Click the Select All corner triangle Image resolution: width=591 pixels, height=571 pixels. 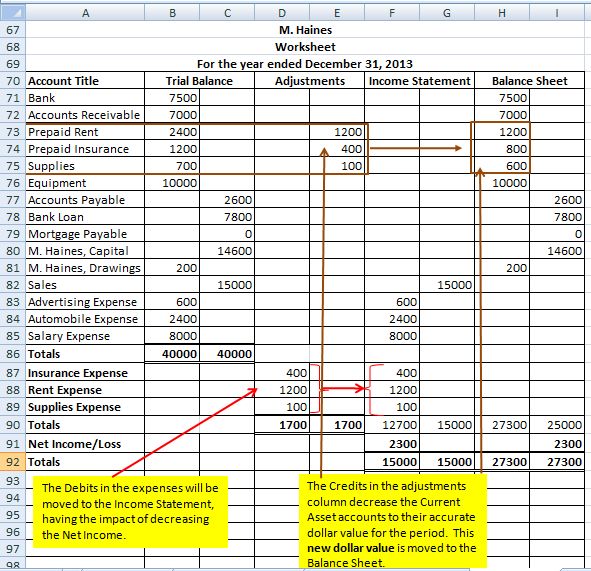[13, 13]
